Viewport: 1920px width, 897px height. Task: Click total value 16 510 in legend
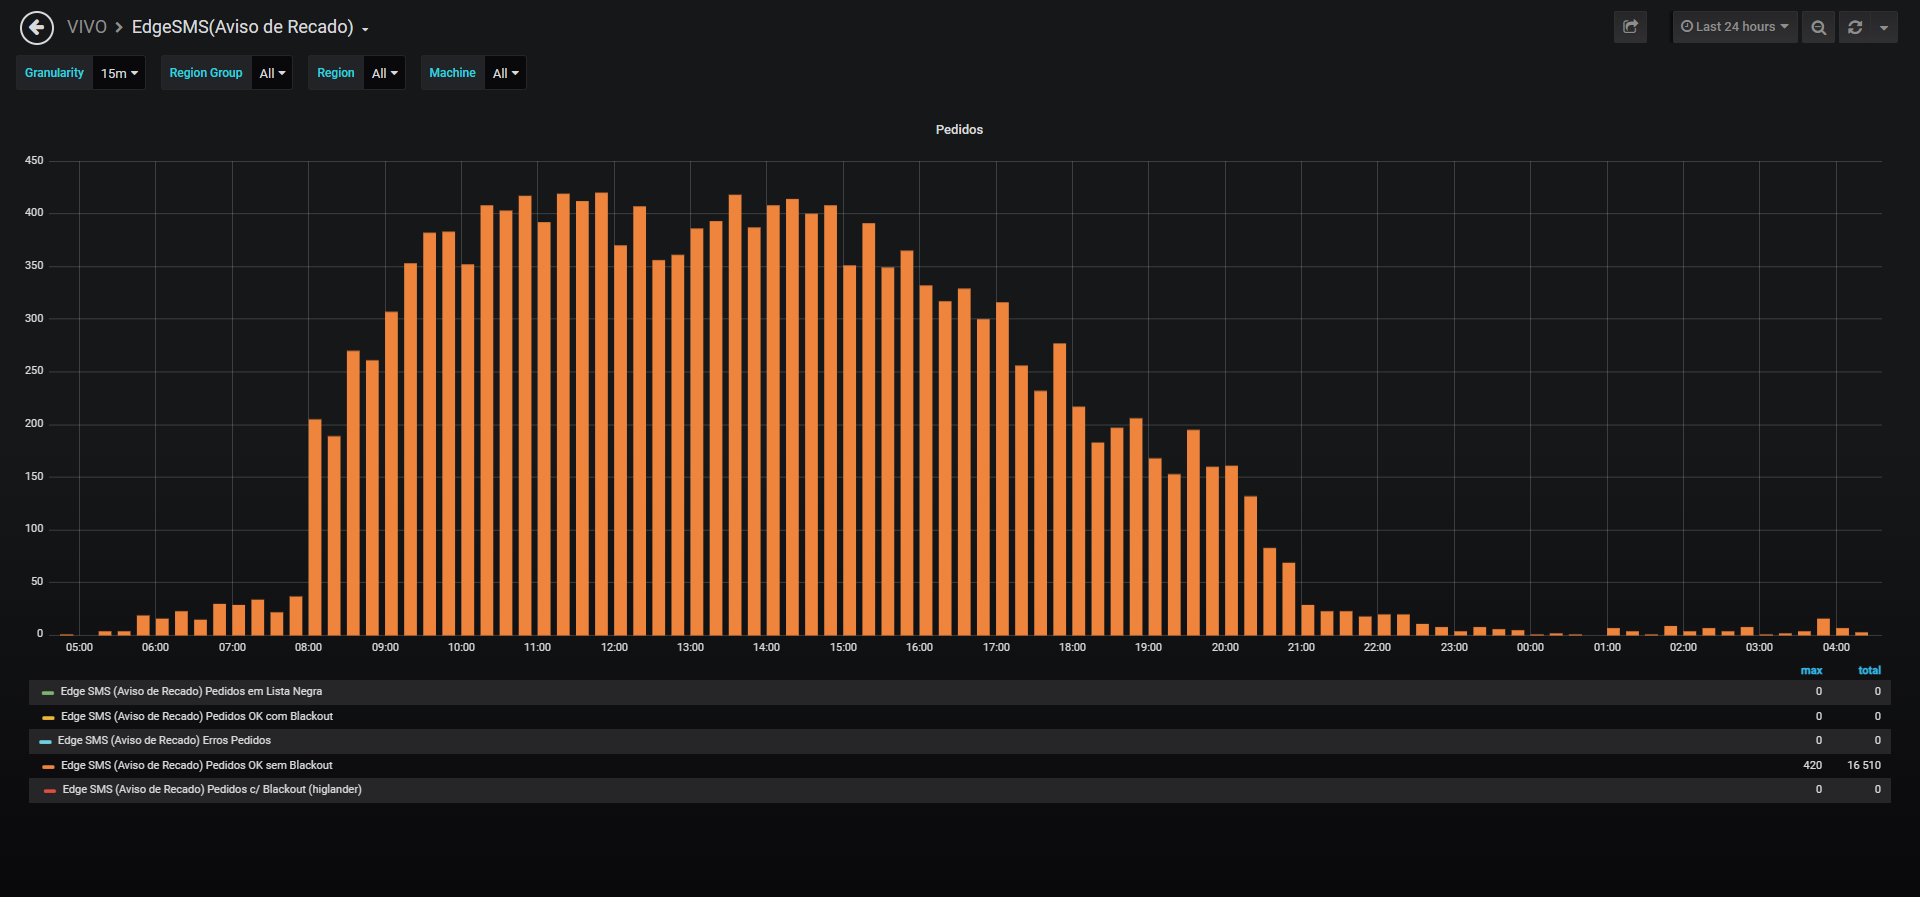tap(1864, 766)
